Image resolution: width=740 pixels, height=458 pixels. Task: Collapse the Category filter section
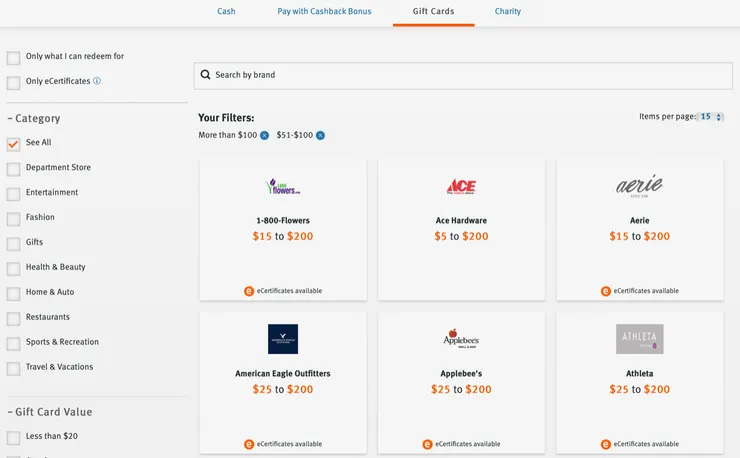click(35, 118)
